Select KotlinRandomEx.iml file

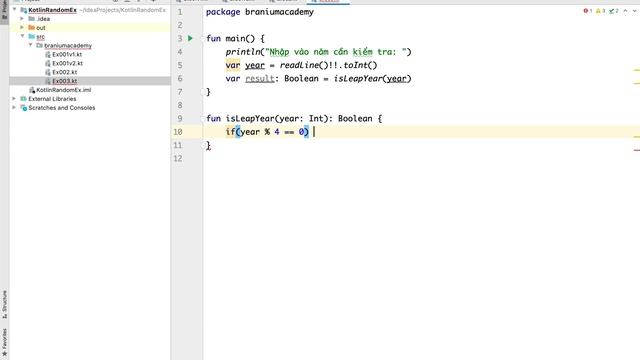(x=64, y=90)
